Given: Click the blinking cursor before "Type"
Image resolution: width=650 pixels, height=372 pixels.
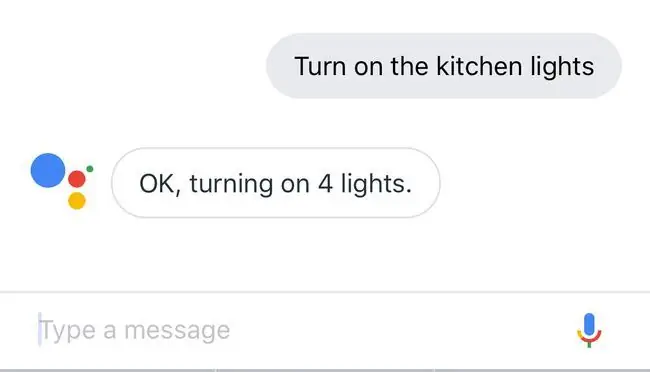Looking at the screenshot, I should click(40, 329).
